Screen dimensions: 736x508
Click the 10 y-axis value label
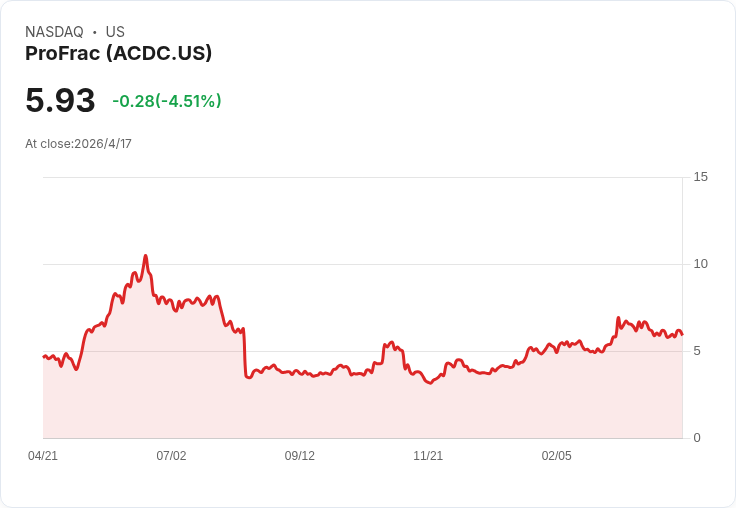pos(700,264)
